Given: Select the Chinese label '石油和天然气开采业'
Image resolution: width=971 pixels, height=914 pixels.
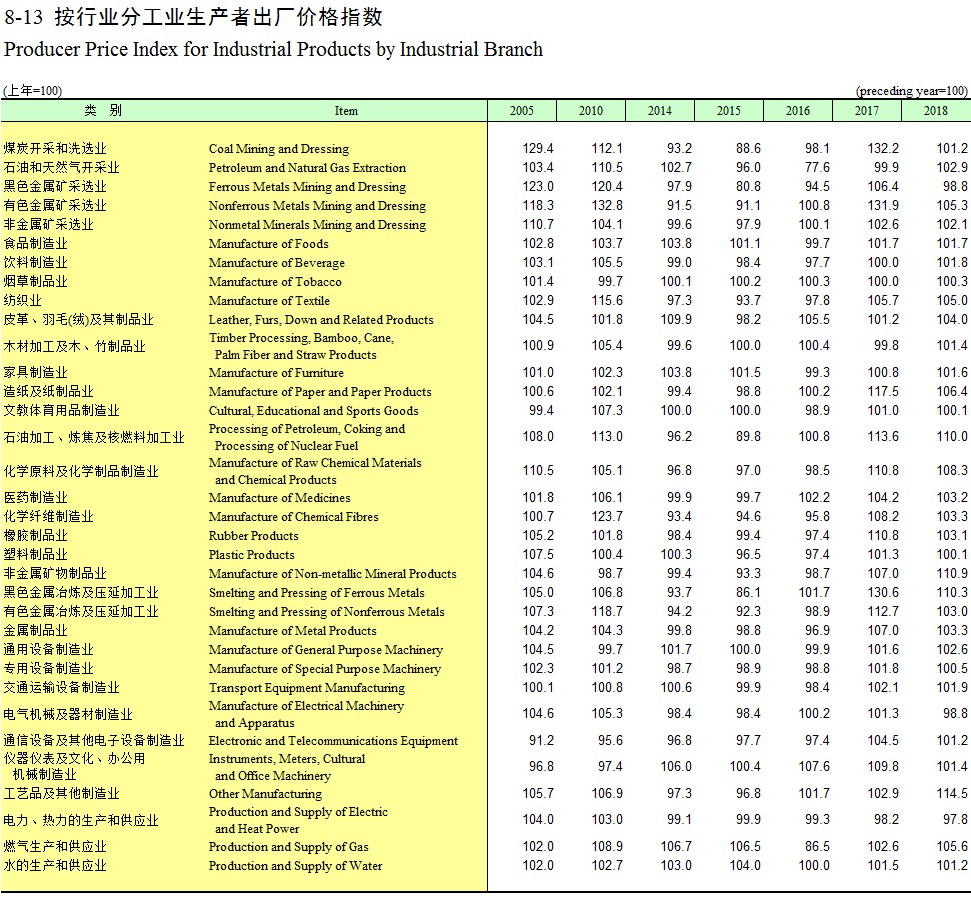Looking at the screenshot, I should click(61, 168).
